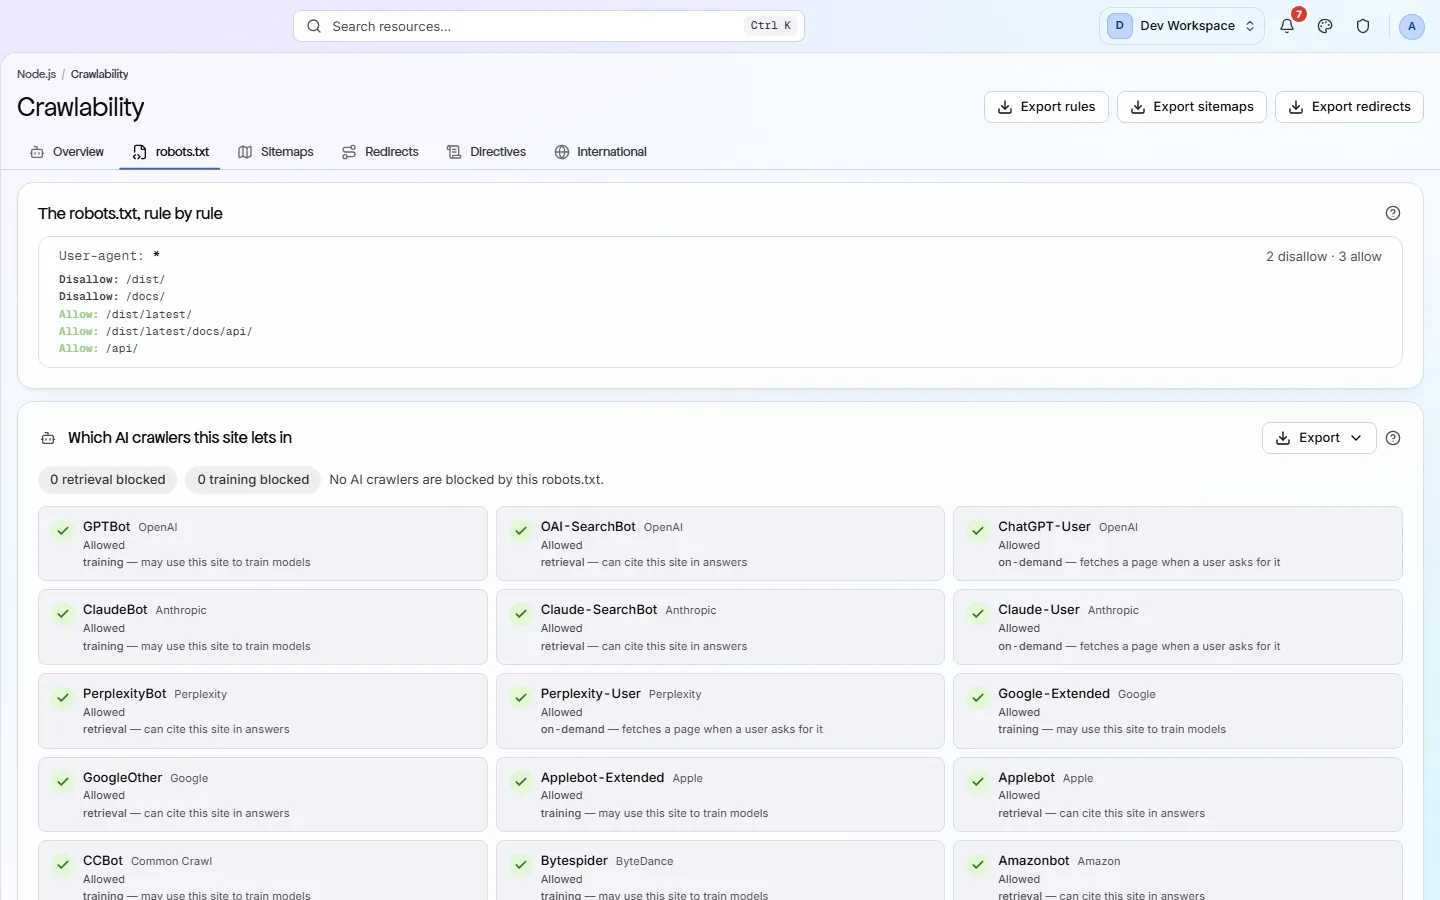The image size is (1440, 900).
Task: Click the GoogleOther allowed checkmark icon
Action: tap(63, 781)
